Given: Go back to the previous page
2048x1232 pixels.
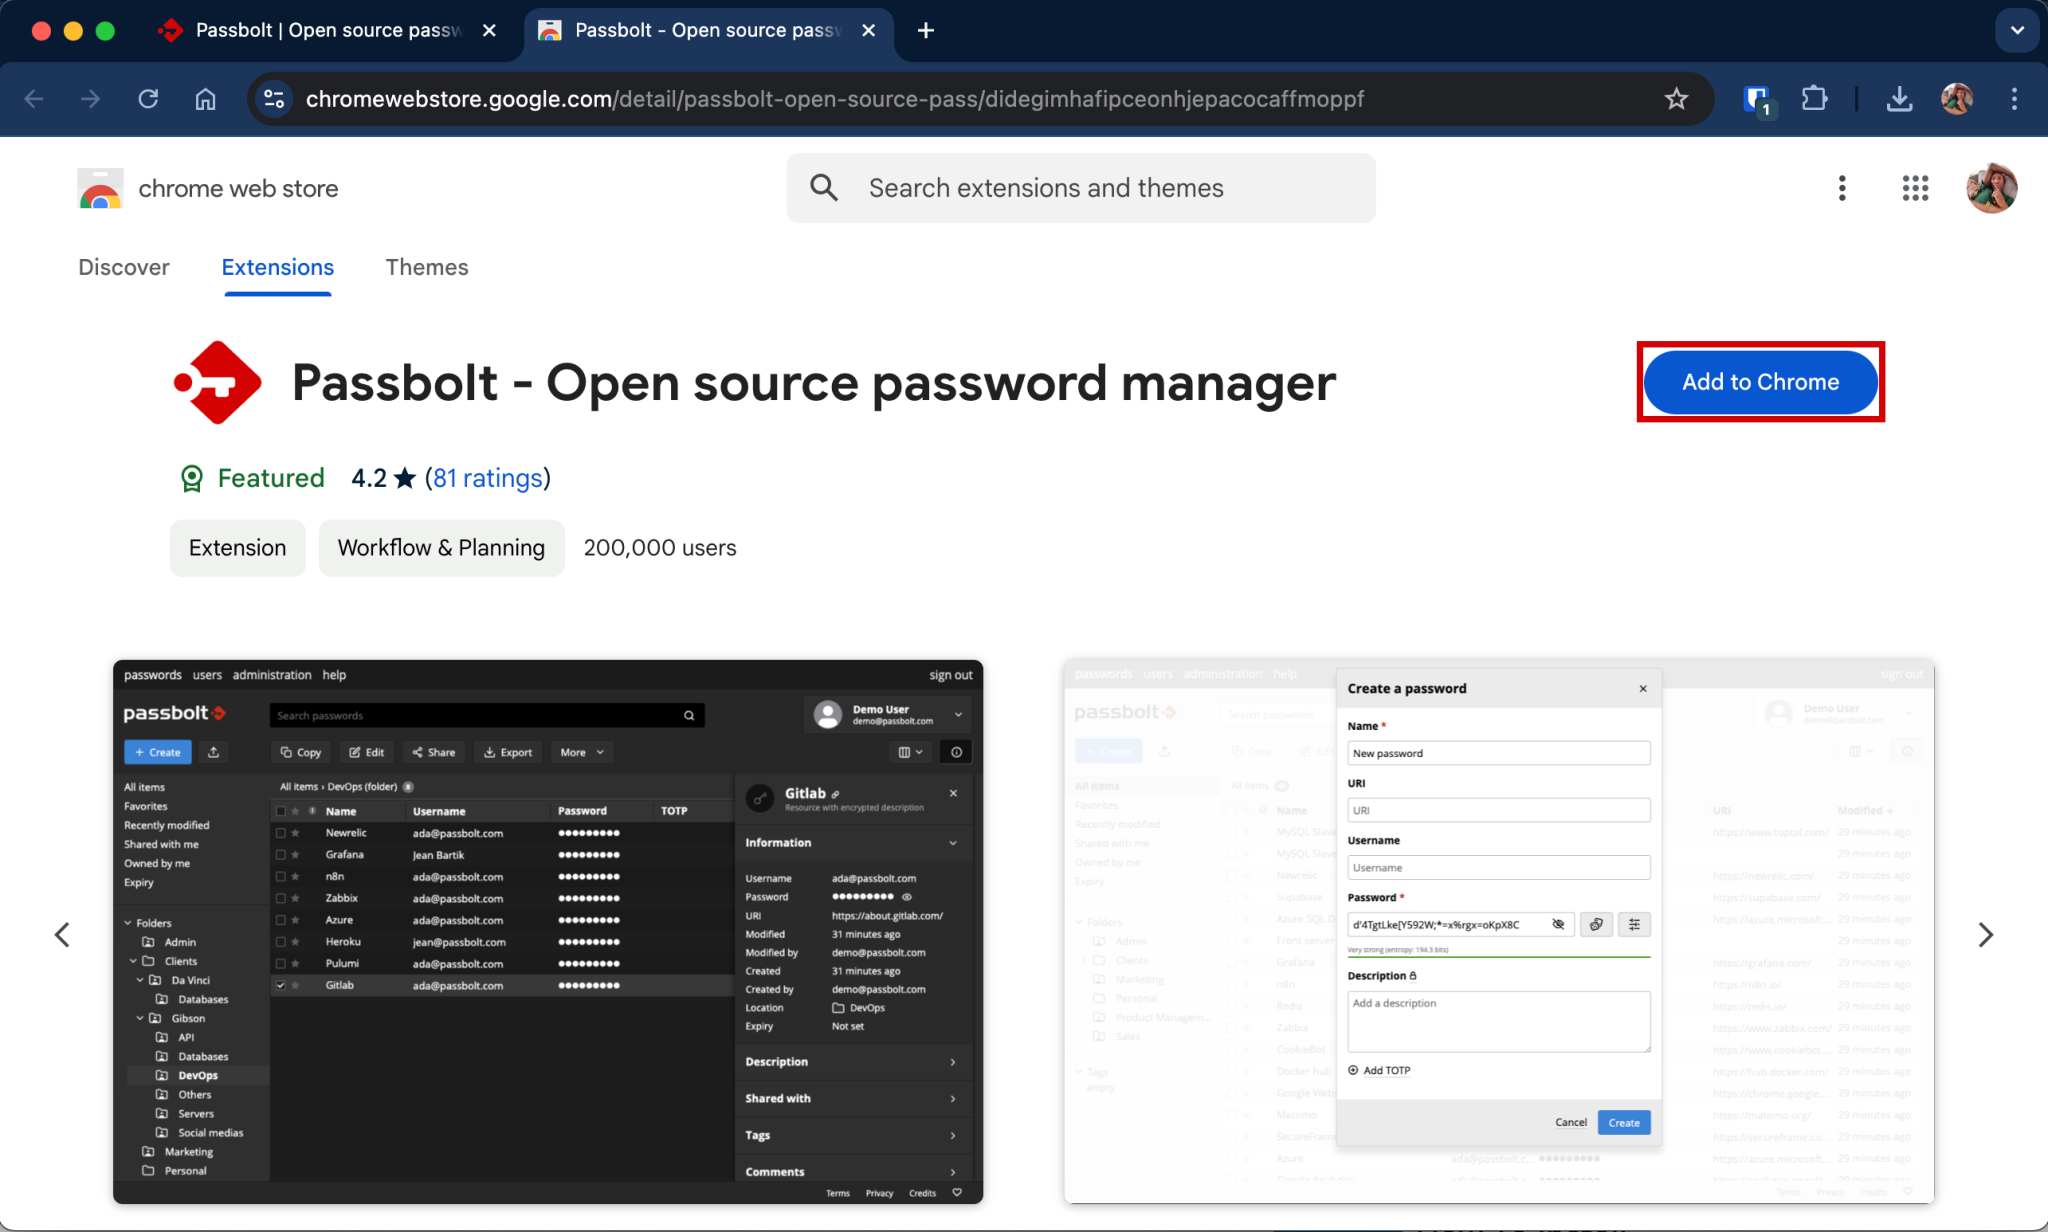Looking at the screenshot, I should point(35,98).
